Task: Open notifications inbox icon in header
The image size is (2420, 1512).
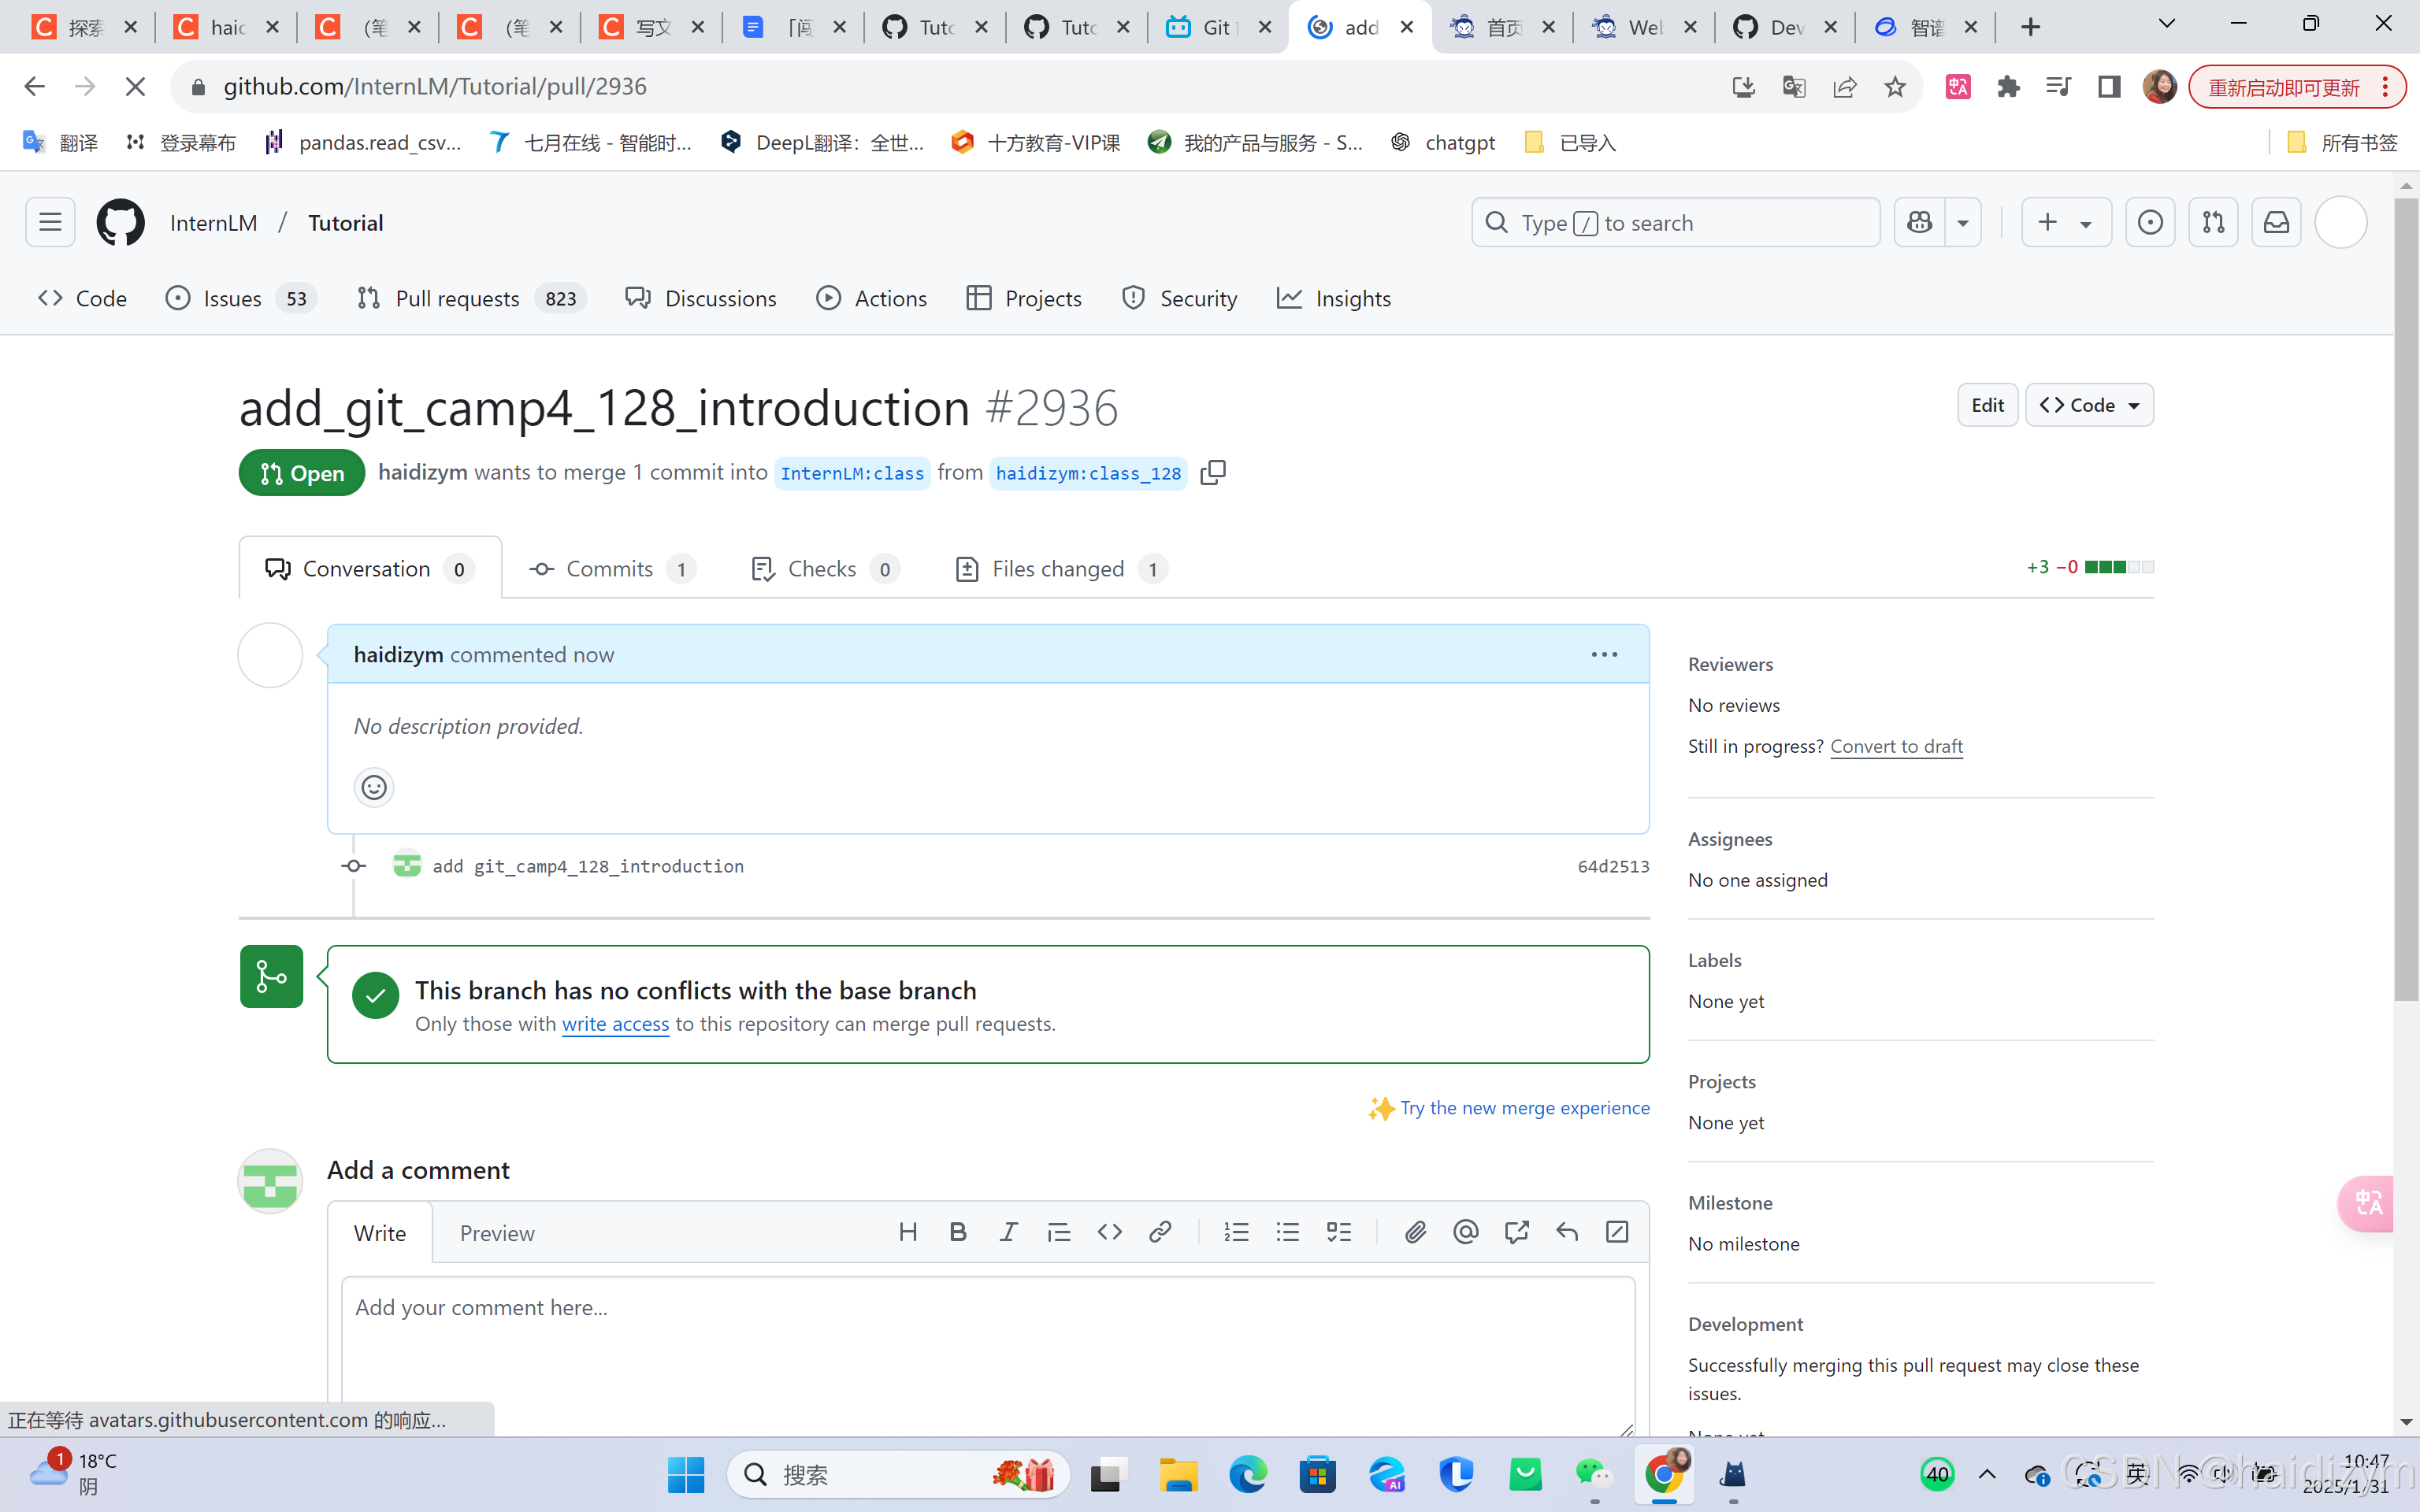Action: point(2276,222)
